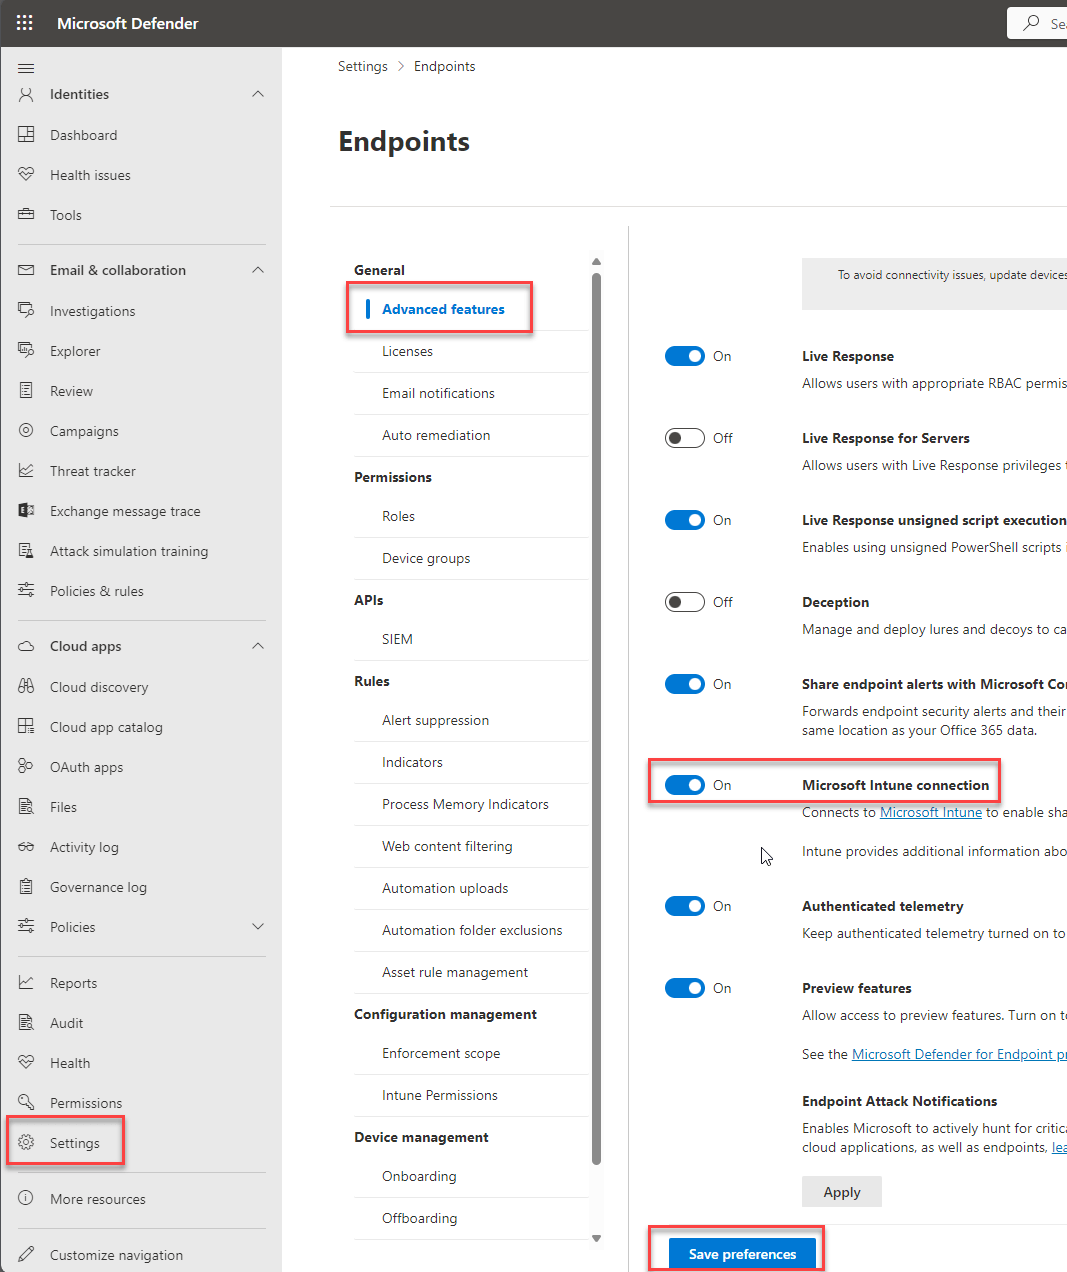Click the Tools toolbox icon
Screen dimensions: 1067x1272
tap(26, 215)
